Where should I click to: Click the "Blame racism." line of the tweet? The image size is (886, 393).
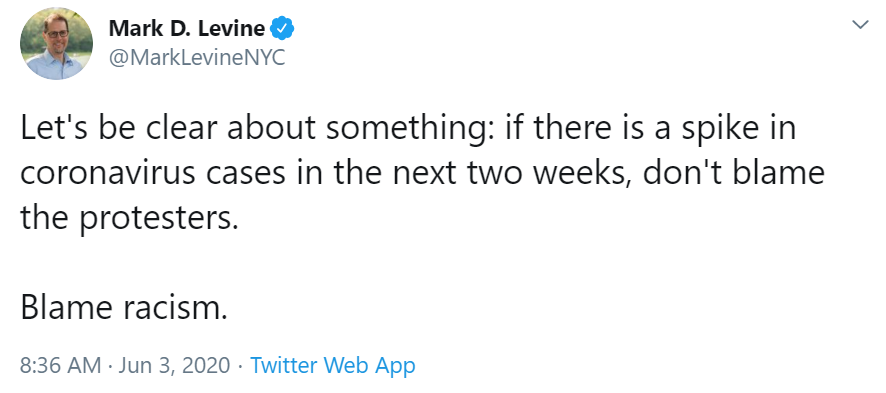(124, 307)
